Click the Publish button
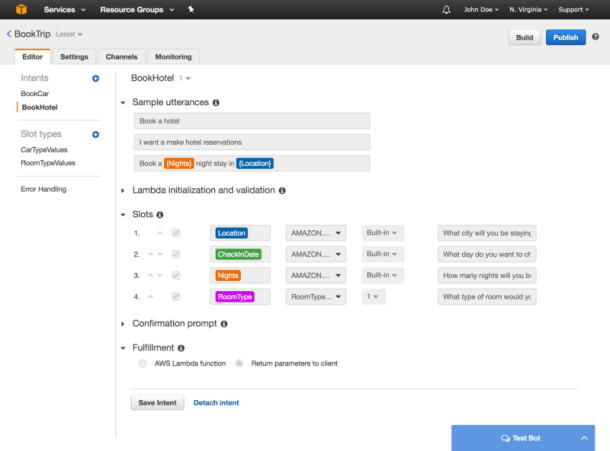The height and width of the screenshot is (451, 610). tap(566, 37)
